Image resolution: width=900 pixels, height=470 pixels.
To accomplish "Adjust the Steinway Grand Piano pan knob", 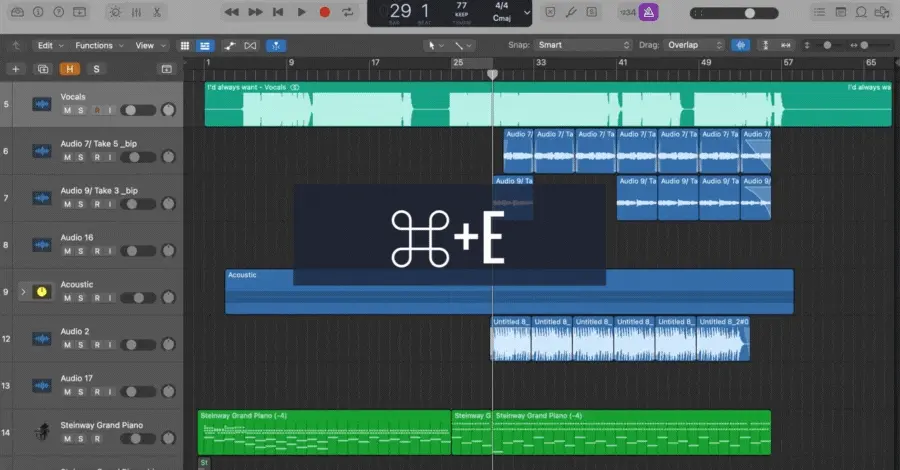I will pos(168,438).
